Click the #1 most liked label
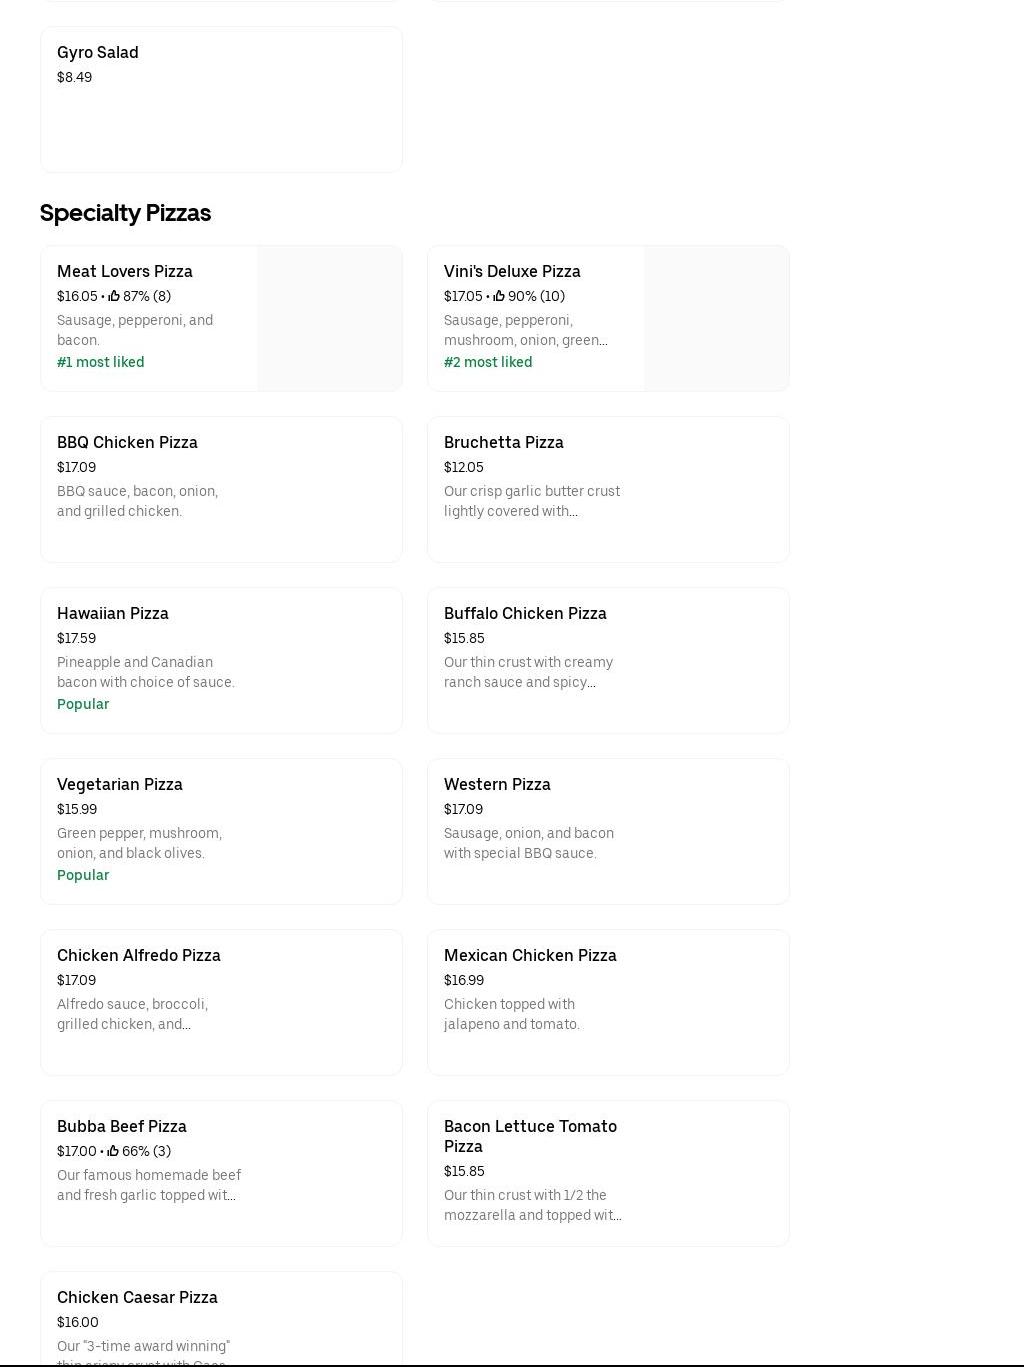The width and height of the screenshot is (1024, 1367). (x=101, y=362)
